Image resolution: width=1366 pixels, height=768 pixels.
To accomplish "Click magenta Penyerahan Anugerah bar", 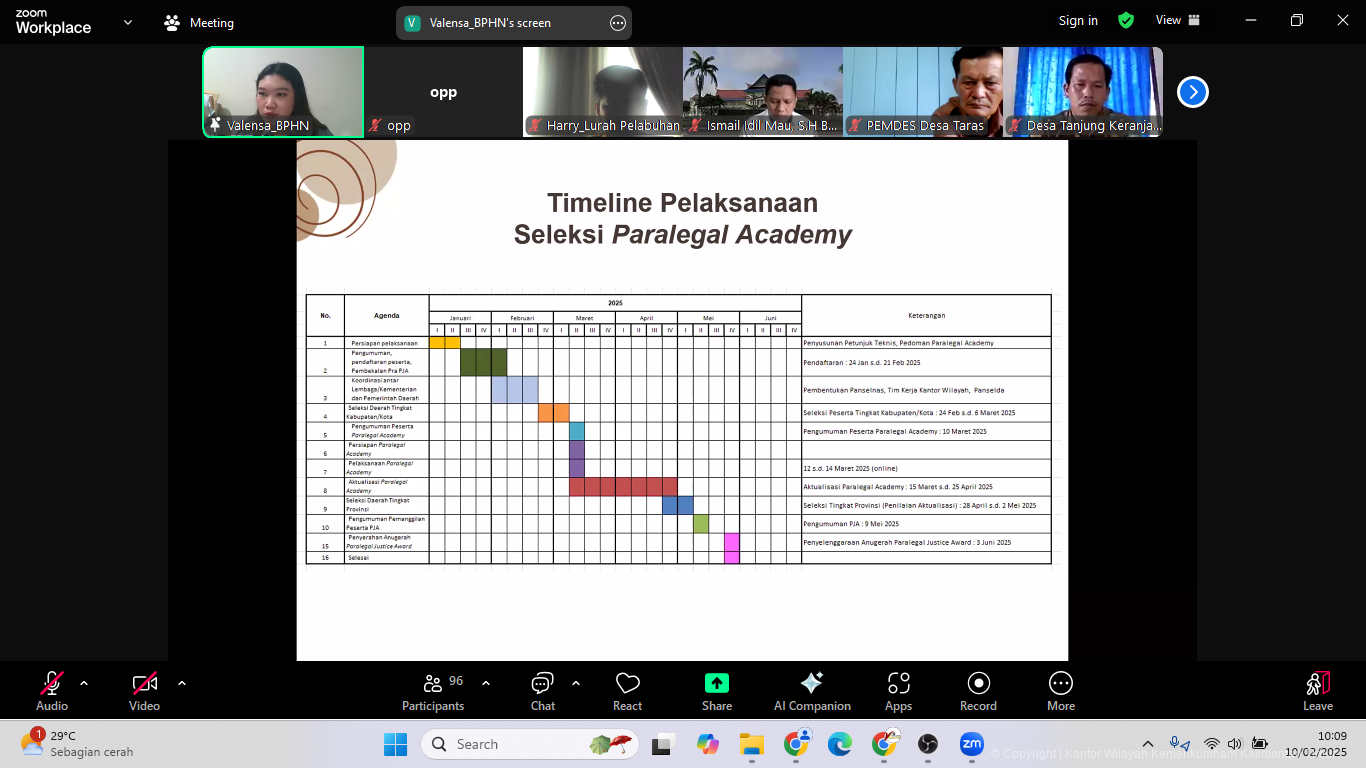I will click(x=732, y=548).
